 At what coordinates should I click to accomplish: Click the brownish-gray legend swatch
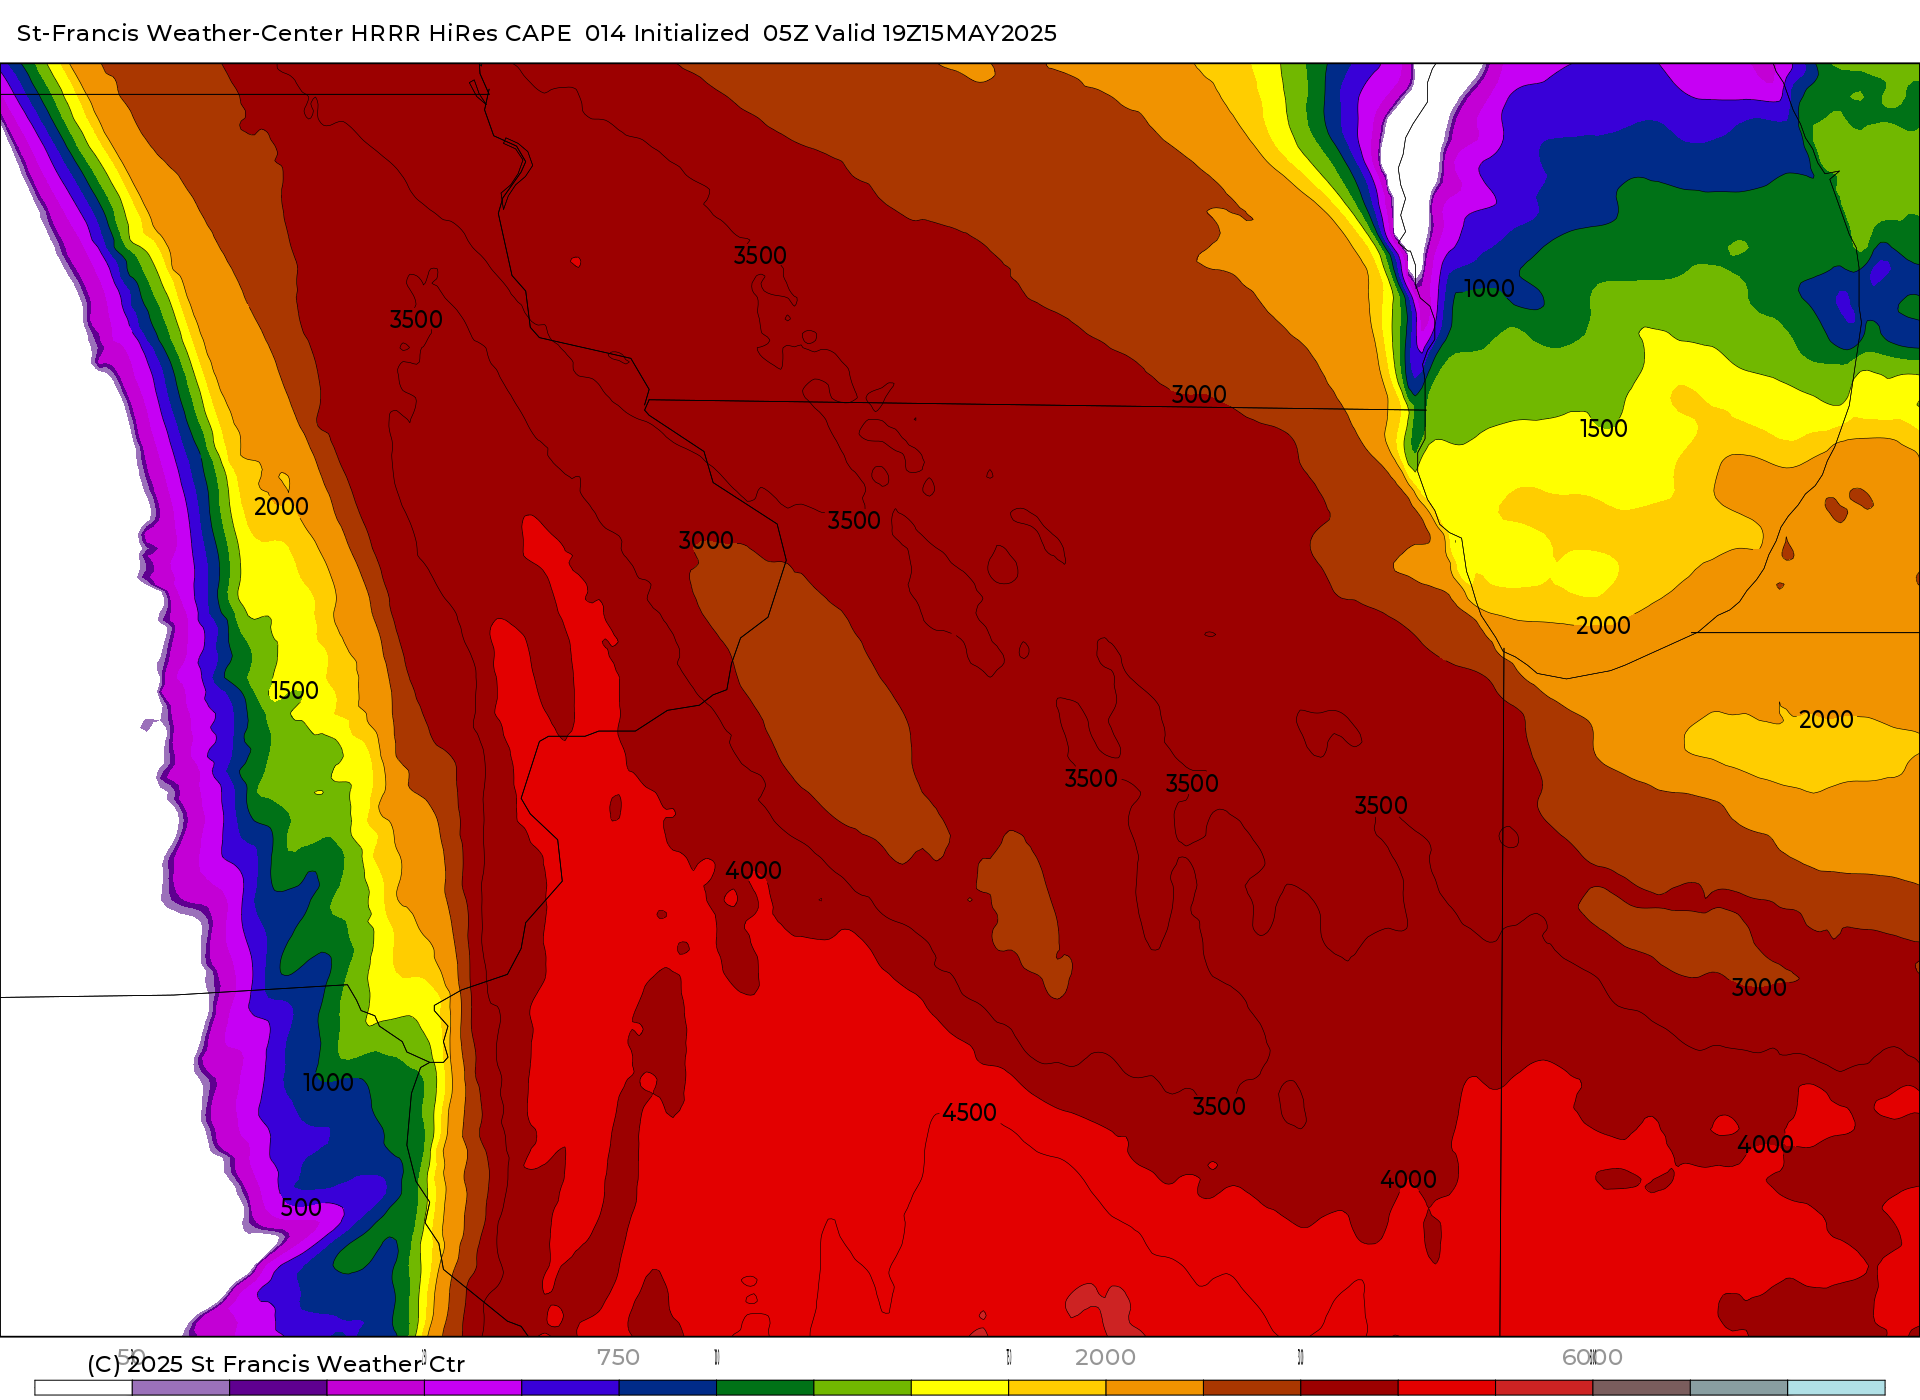[x=1641, y=1388]
